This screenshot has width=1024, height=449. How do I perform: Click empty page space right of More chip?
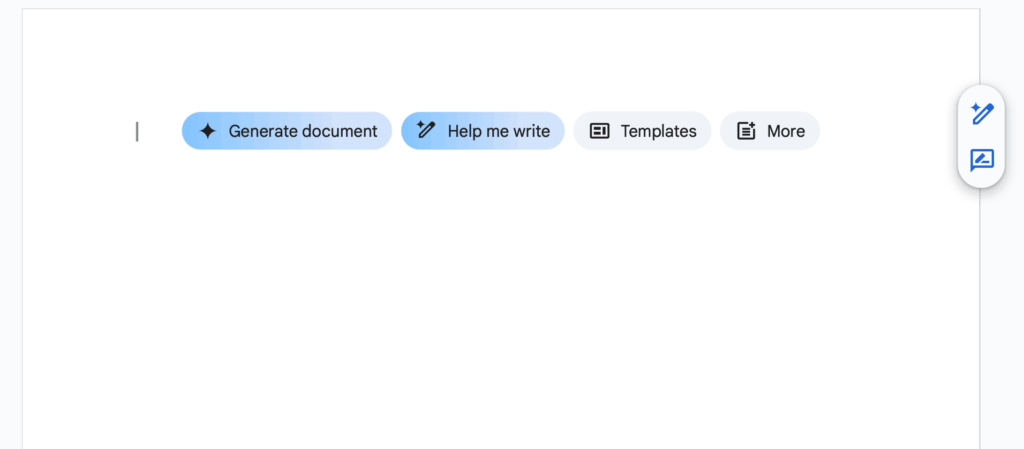pos(880,131)
